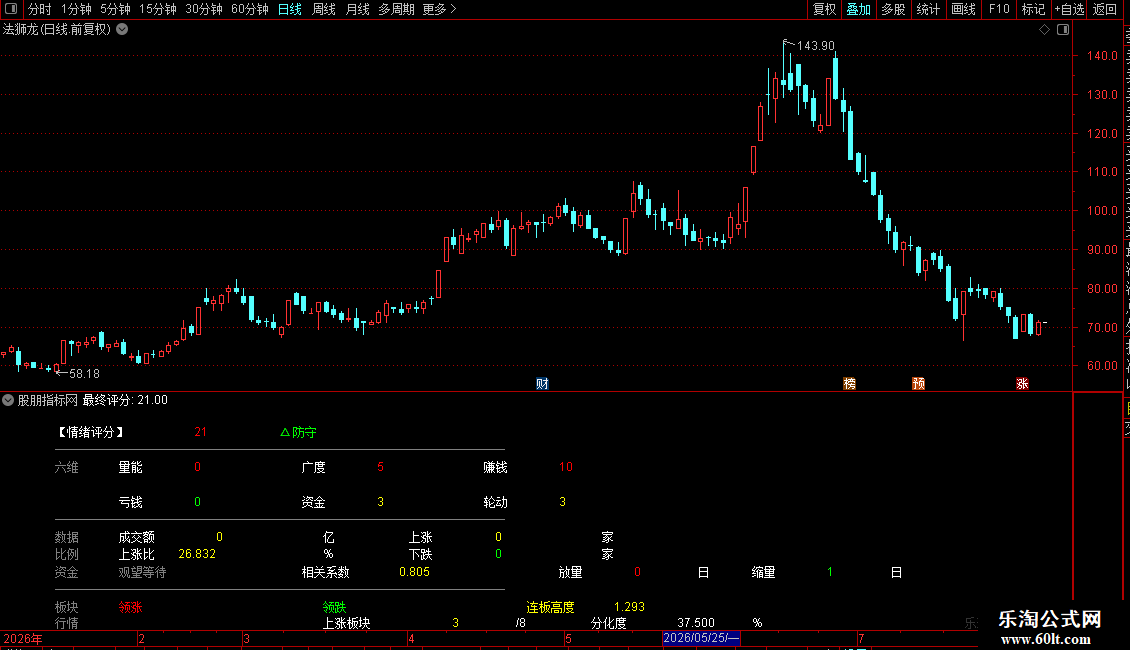This screenshot has height=650, width=1130.
Task: Switch to 5分钟 chart period
Action: (115, 9)
